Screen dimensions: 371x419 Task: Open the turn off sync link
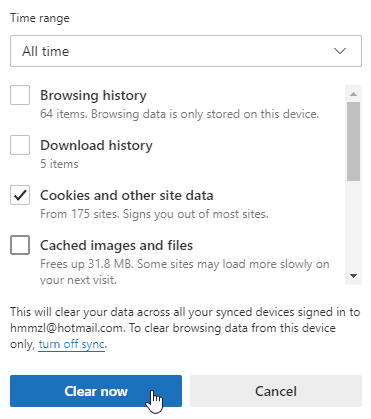tap(72, 344)
